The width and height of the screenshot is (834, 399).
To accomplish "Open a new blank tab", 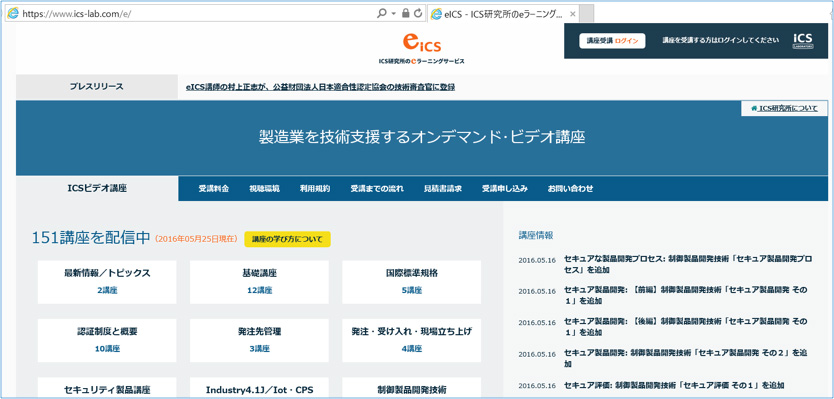I will (x=586, y=14).
